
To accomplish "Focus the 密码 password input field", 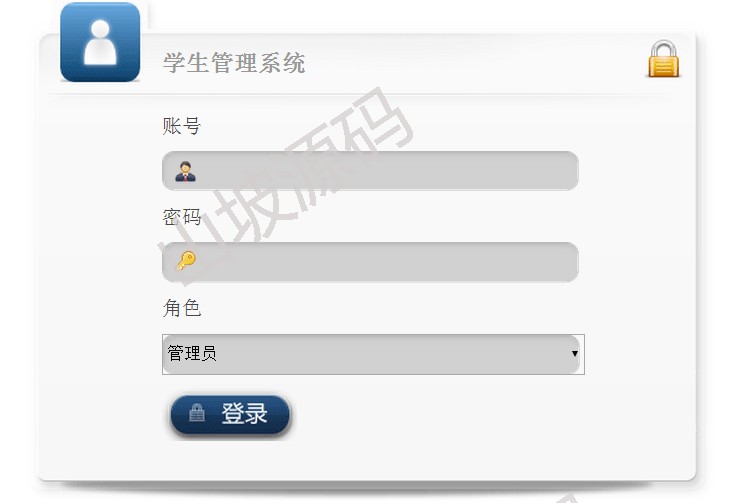I will point(370,262).
